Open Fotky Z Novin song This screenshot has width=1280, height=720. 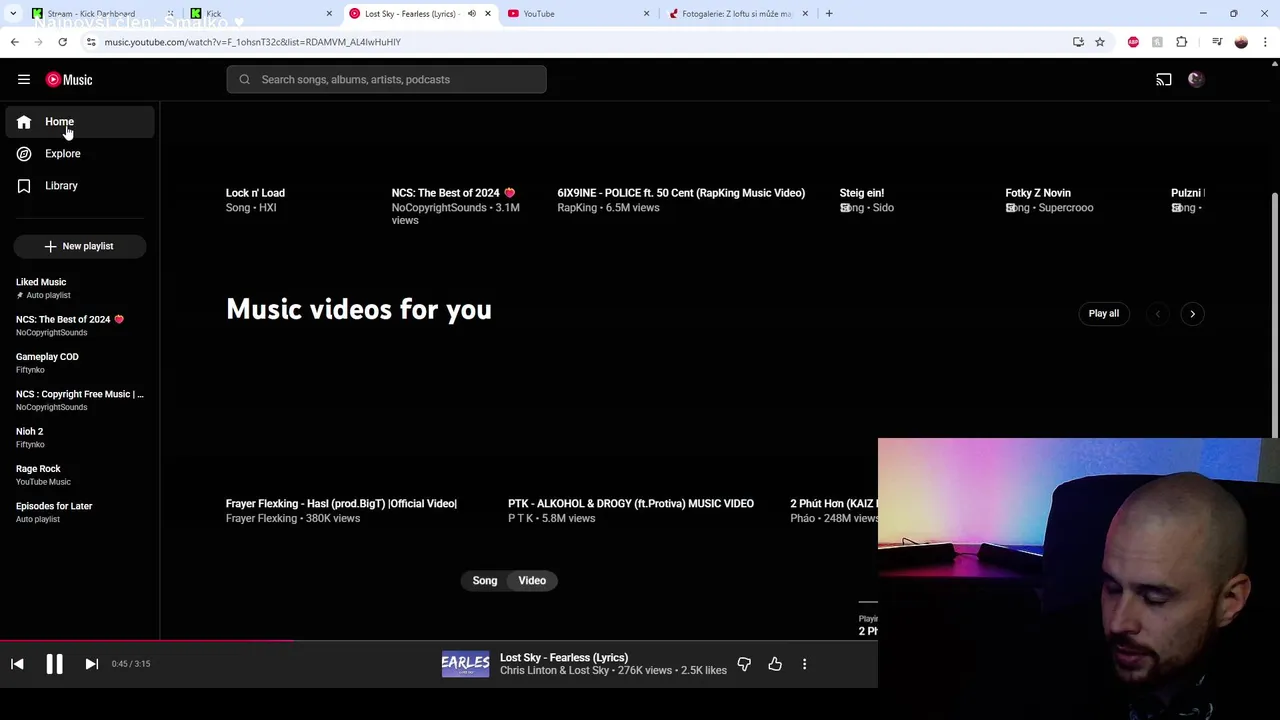pos(1038,193)
